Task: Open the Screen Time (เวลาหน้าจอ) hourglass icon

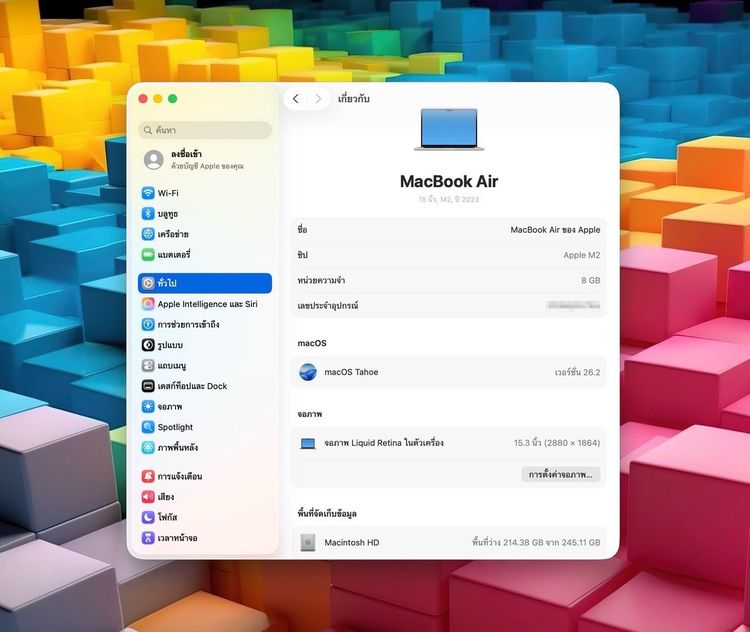Action: 148,538
